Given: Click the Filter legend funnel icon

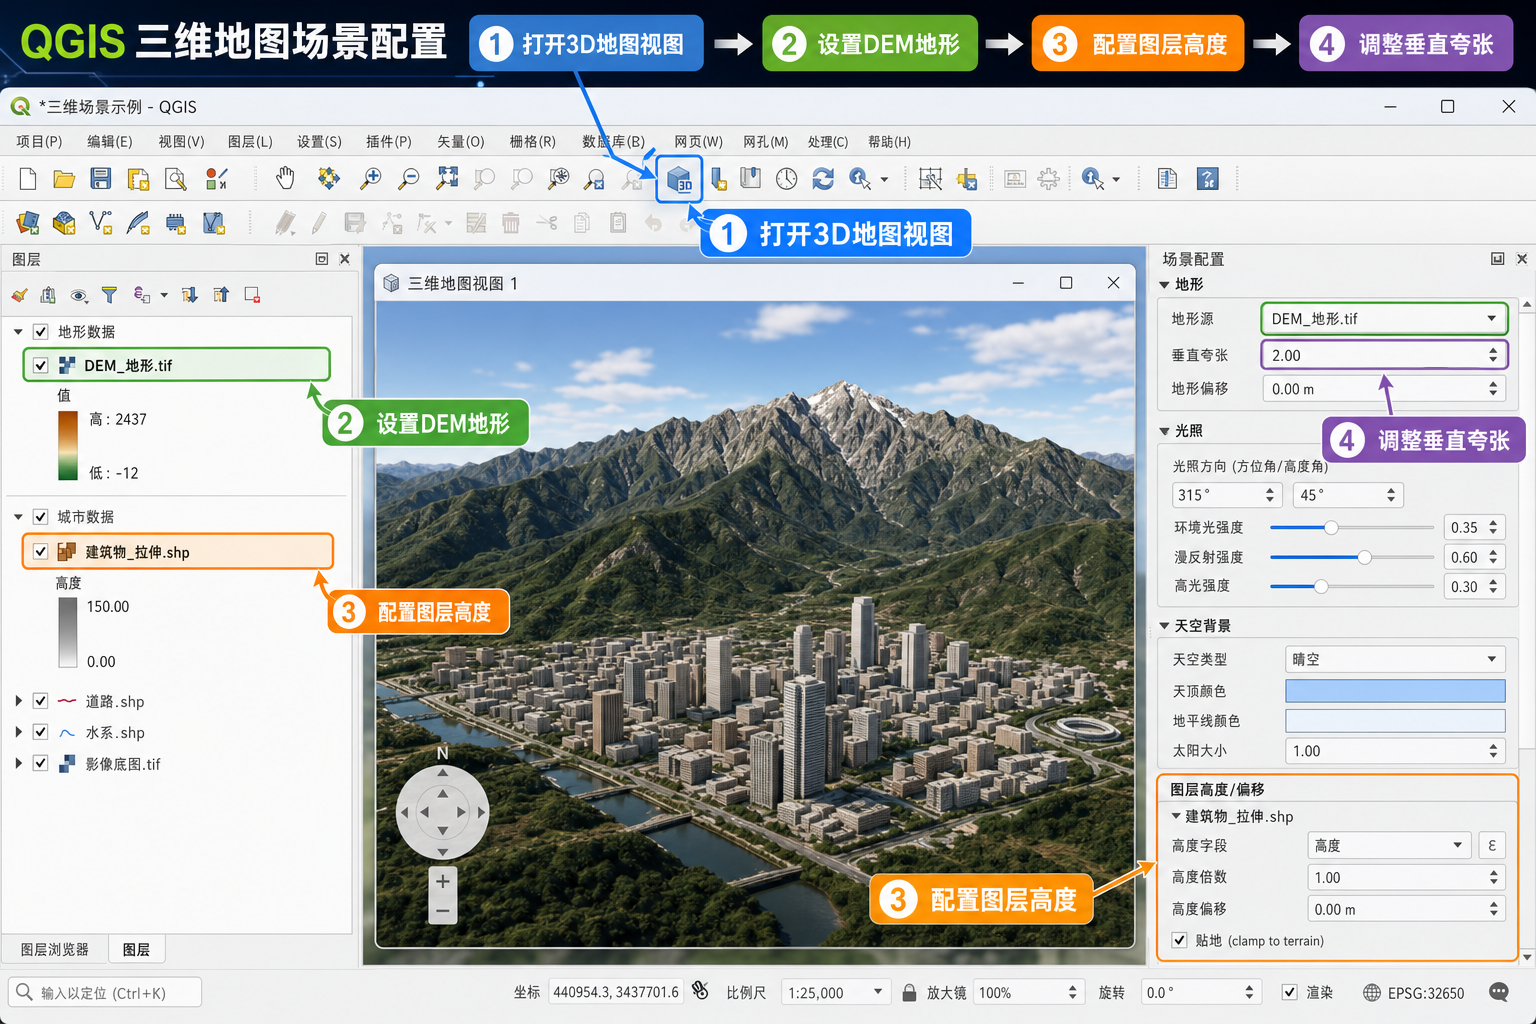Looking at the screenshot, I should coord(110,295).
